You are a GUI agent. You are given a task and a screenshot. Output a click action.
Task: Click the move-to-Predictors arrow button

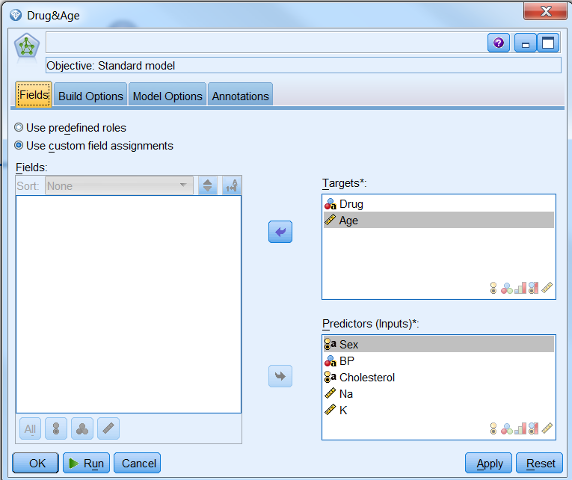coord(280,376)
